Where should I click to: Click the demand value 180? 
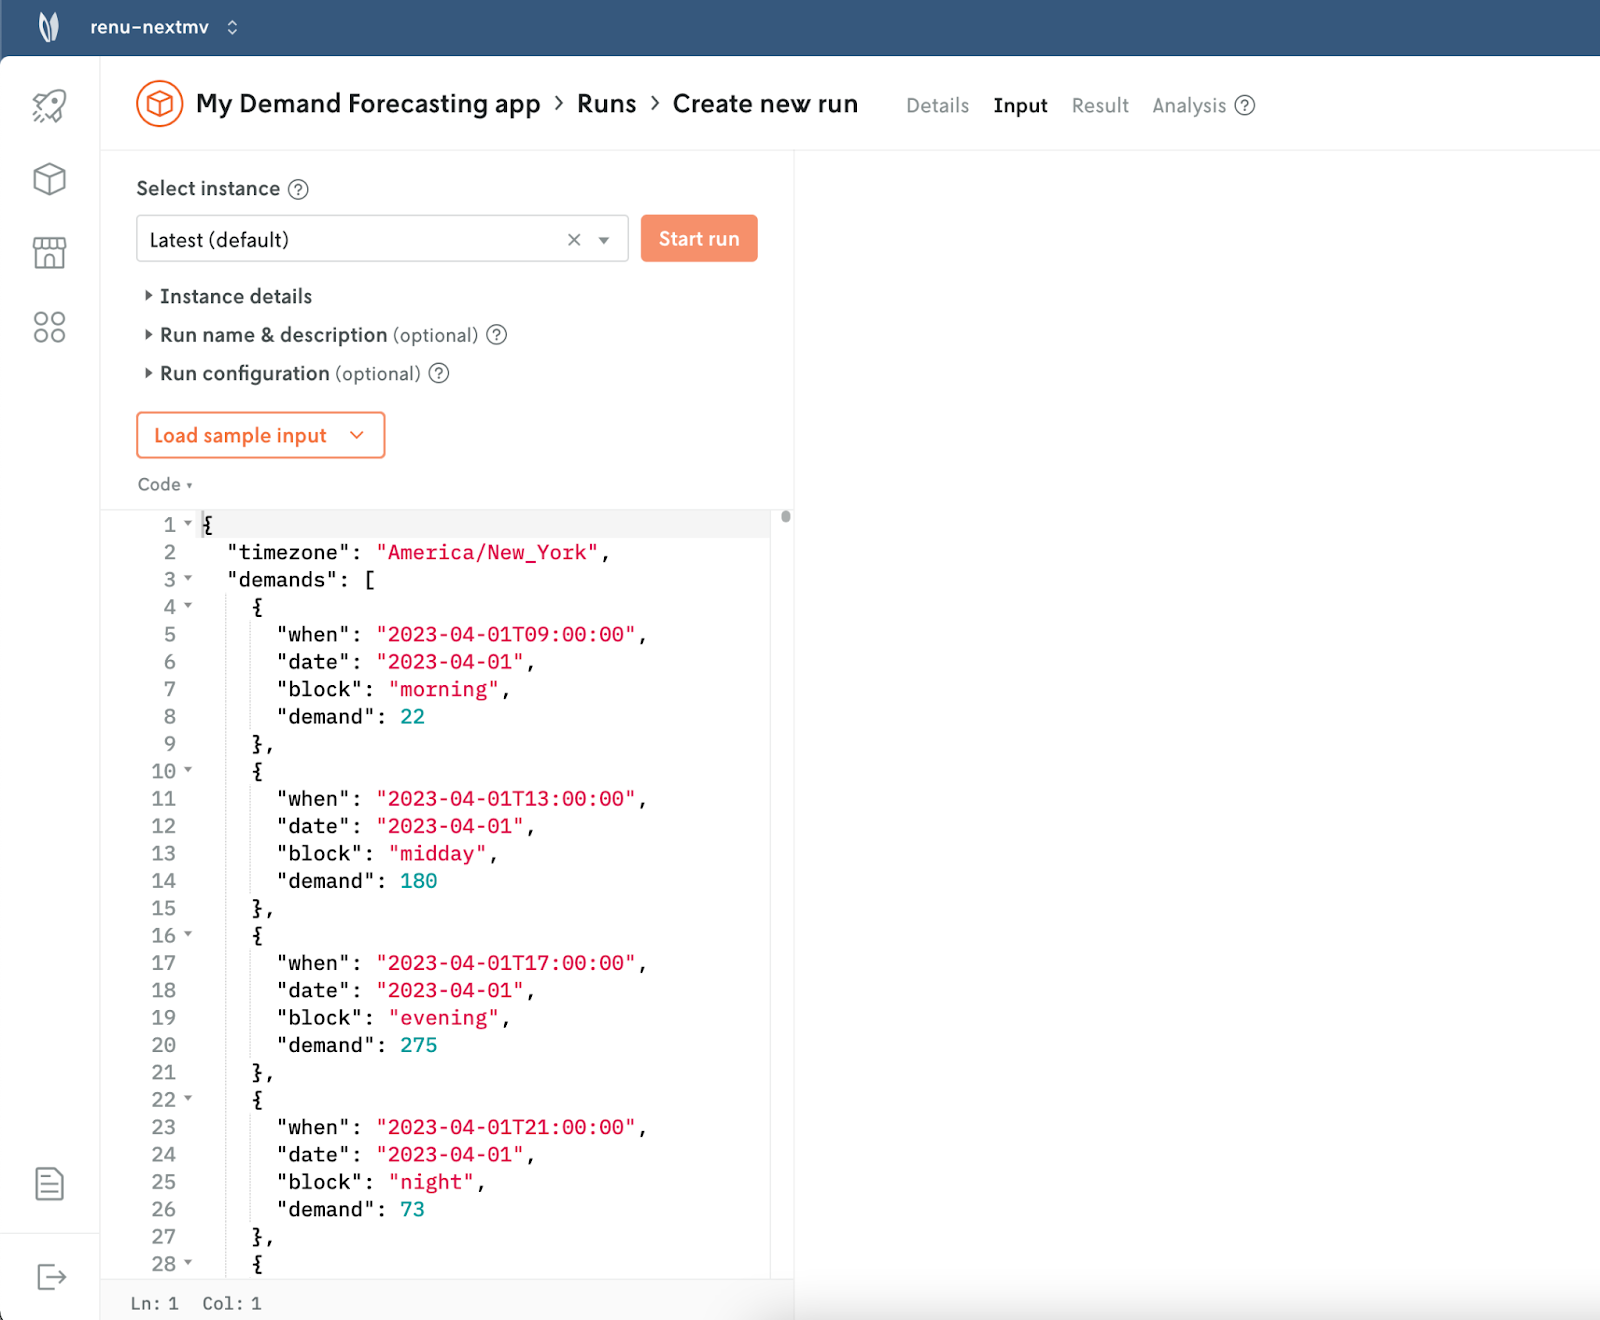point(419,880)
